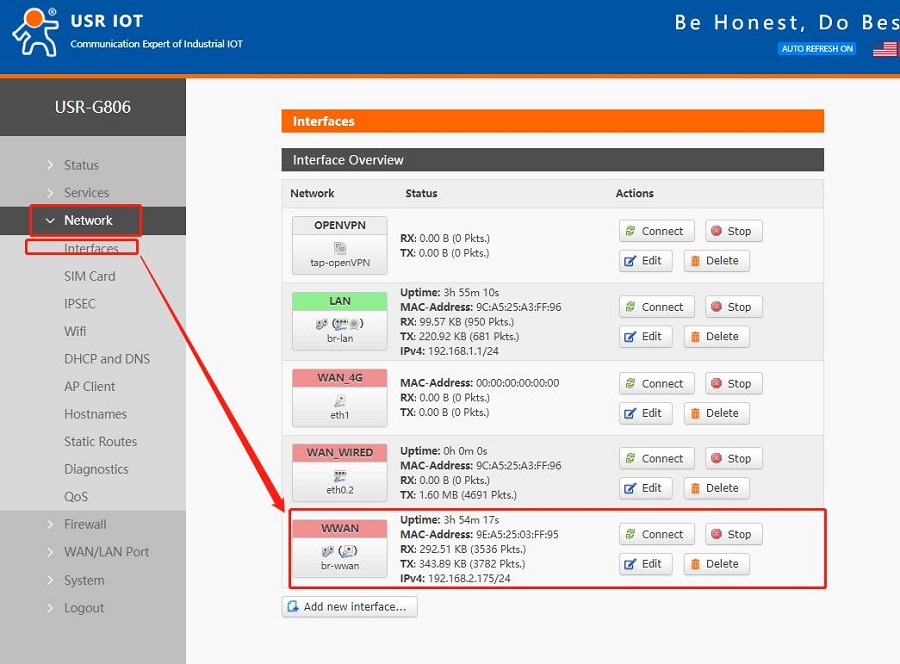The width and height of the screenshot is (900, 664).
Task: Delete the LAN interface
Action: coord(716,337)
